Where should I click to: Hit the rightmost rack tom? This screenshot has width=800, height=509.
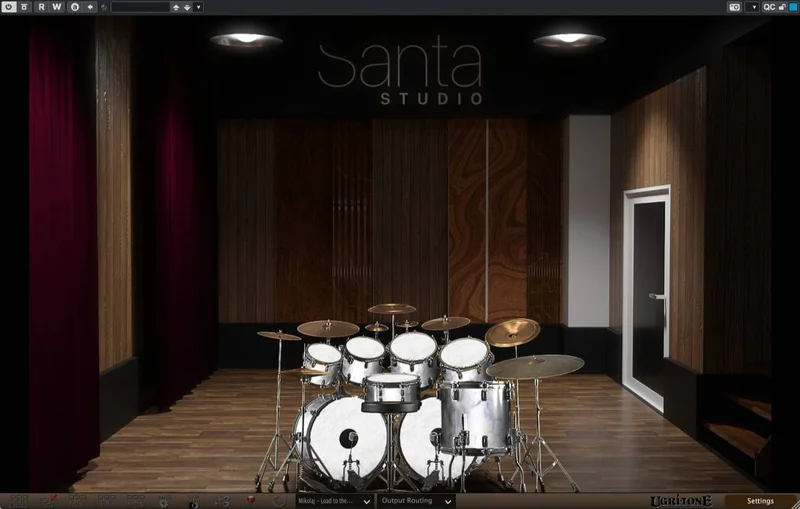(465, 354)
